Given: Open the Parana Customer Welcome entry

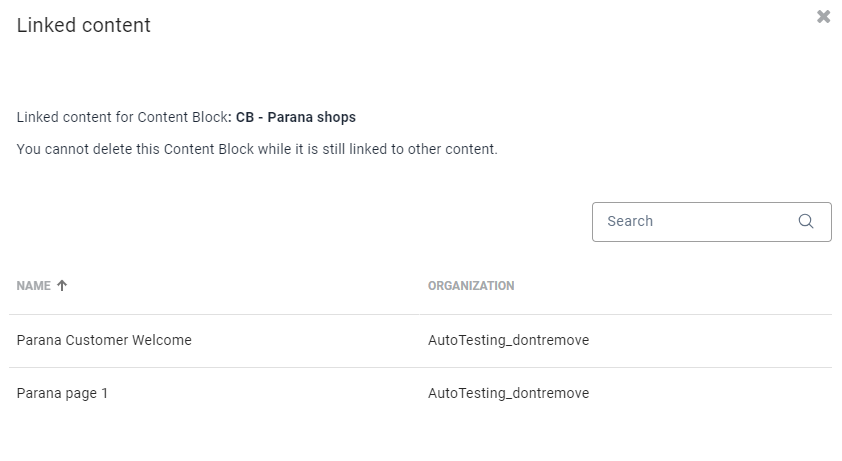Looking at the screenshot, I should pyautogui.click(x=104, y=340).
